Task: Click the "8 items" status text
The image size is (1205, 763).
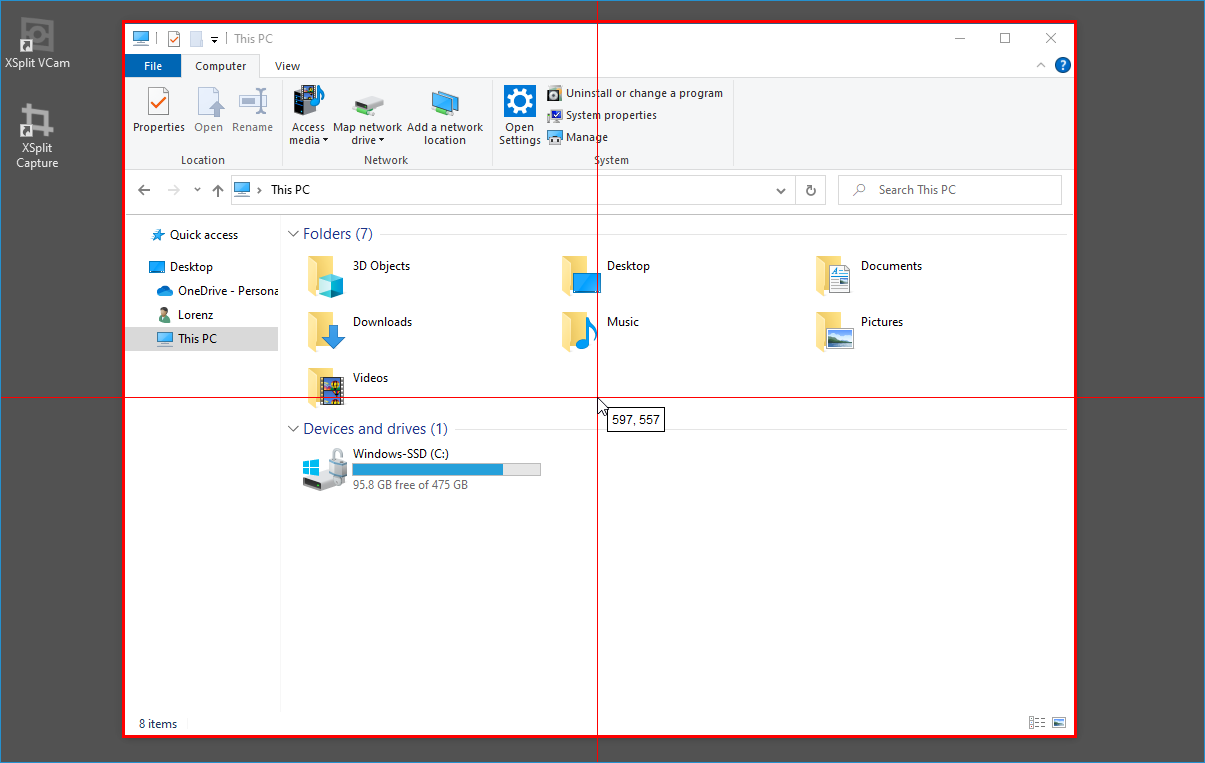Action: pos(158,724)
